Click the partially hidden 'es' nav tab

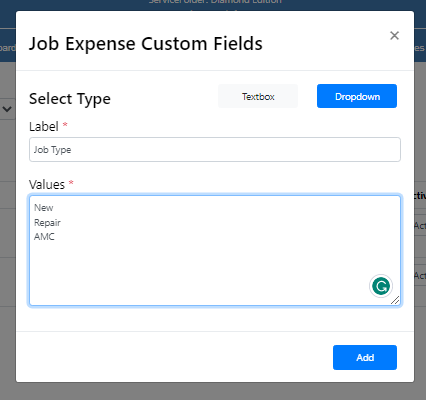[x=420, y=48]
